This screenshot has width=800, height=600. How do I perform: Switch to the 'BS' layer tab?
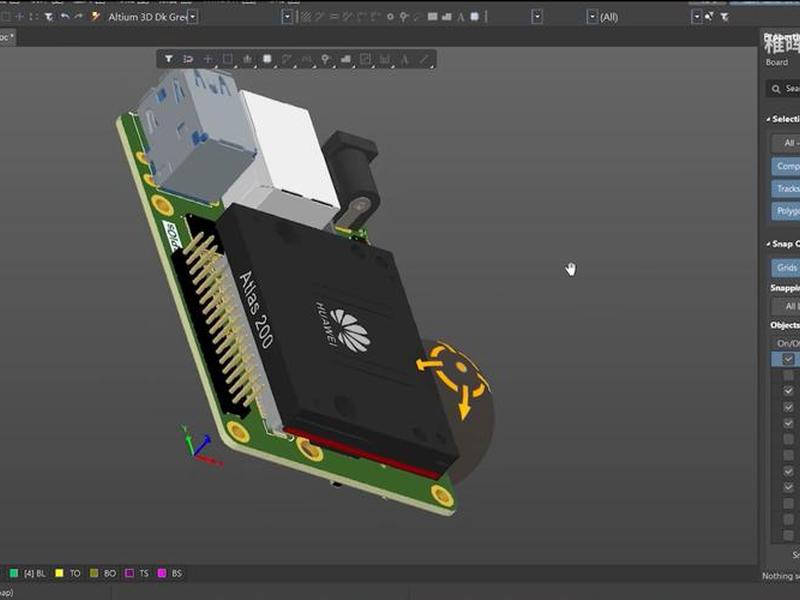click(x=177, y=573)
